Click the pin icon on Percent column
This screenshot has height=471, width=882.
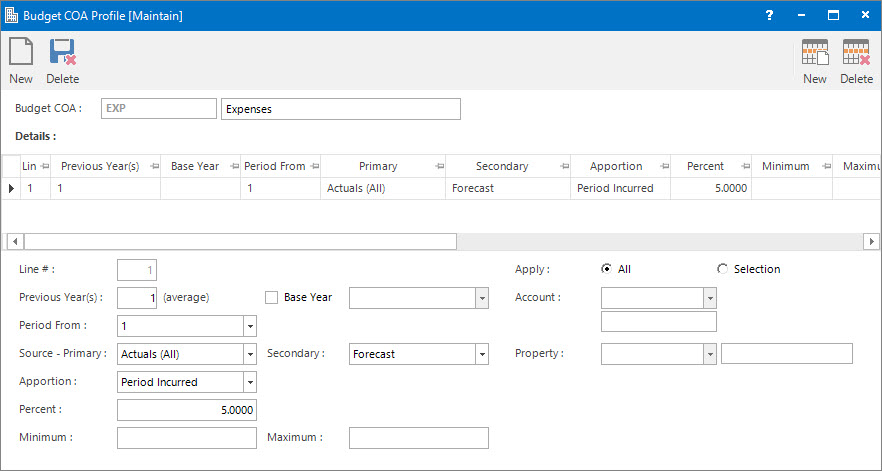tap(746, 167)
